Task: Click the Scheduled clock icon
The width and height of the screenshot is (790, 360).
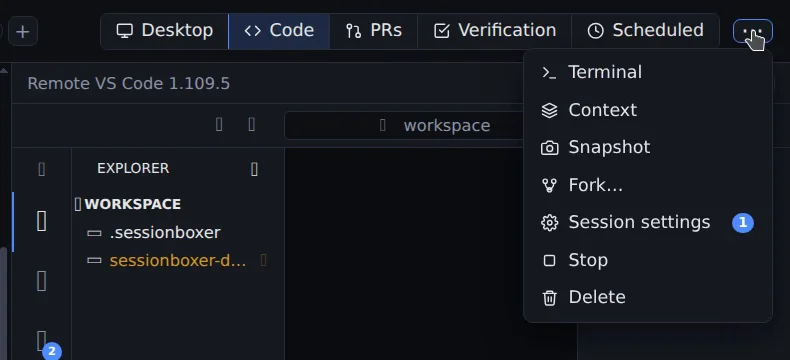Action: [596, 31]
